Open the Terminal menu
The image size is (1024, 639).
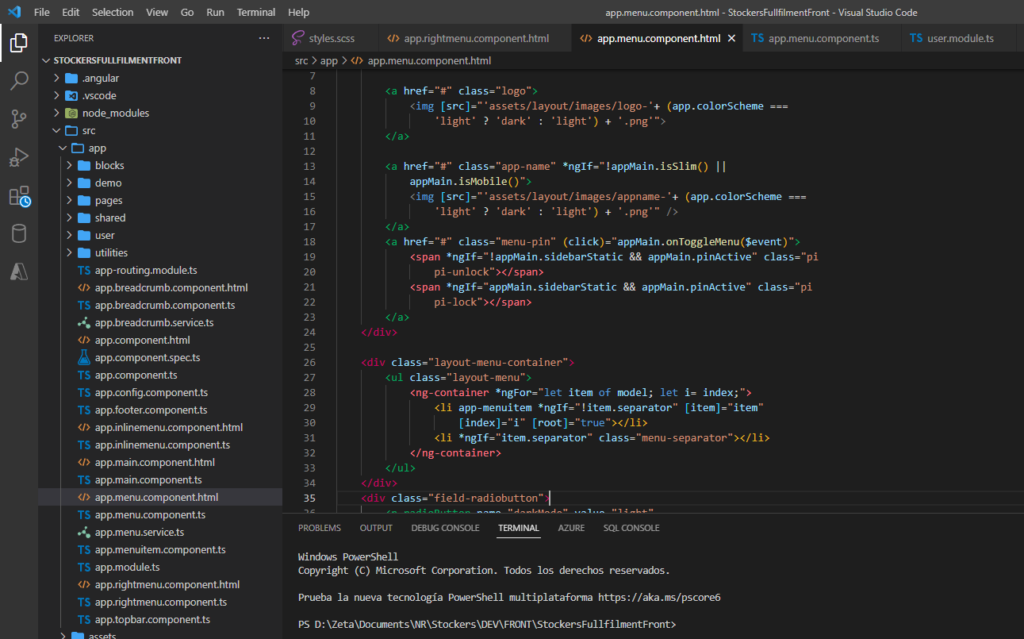pos(256,12)
